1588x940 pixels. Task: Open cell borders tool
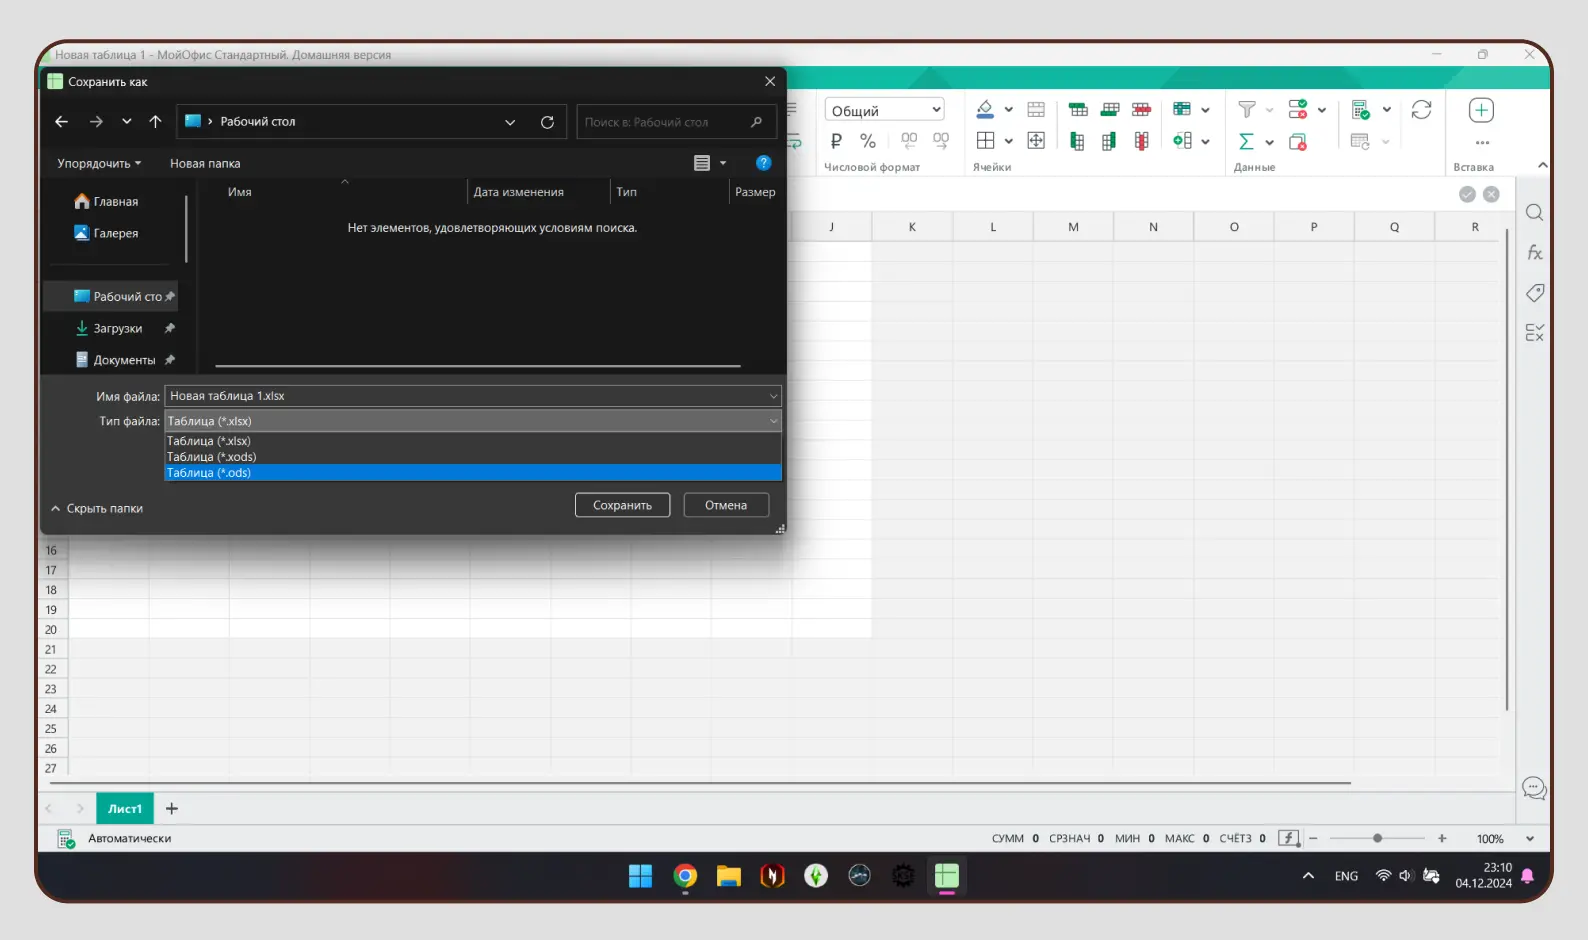pyautogui.click(x=986, y=141)
